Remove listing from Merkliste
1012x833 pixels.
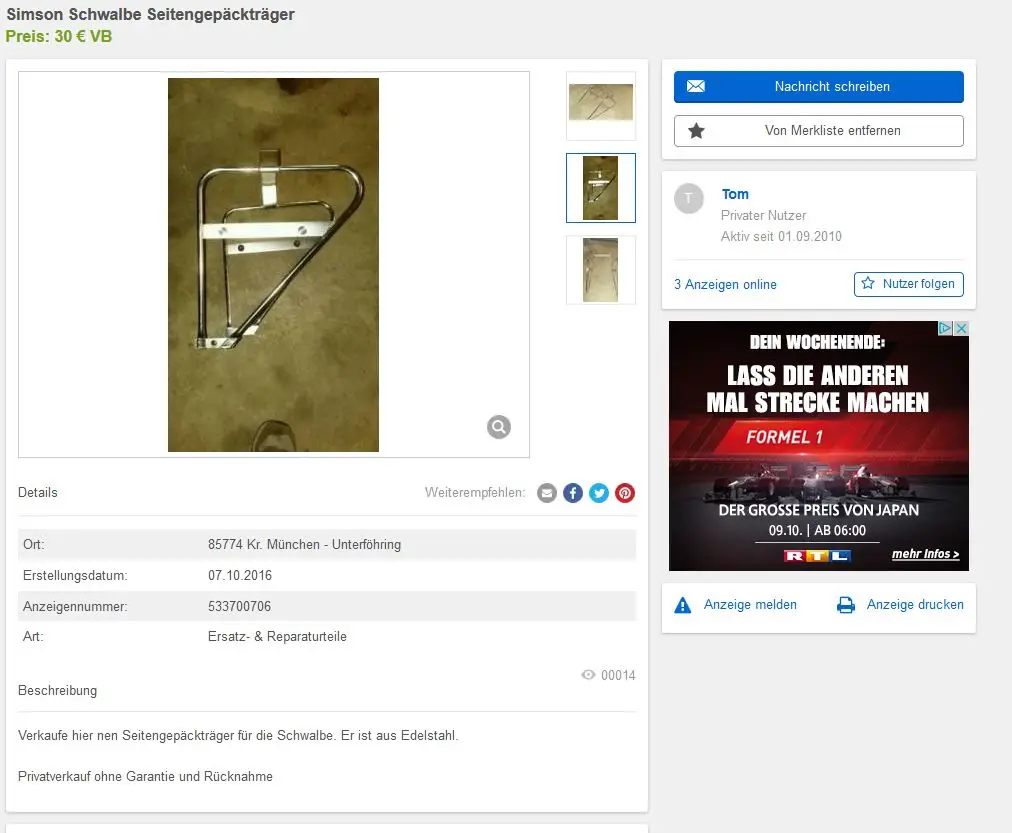[818, 131]
